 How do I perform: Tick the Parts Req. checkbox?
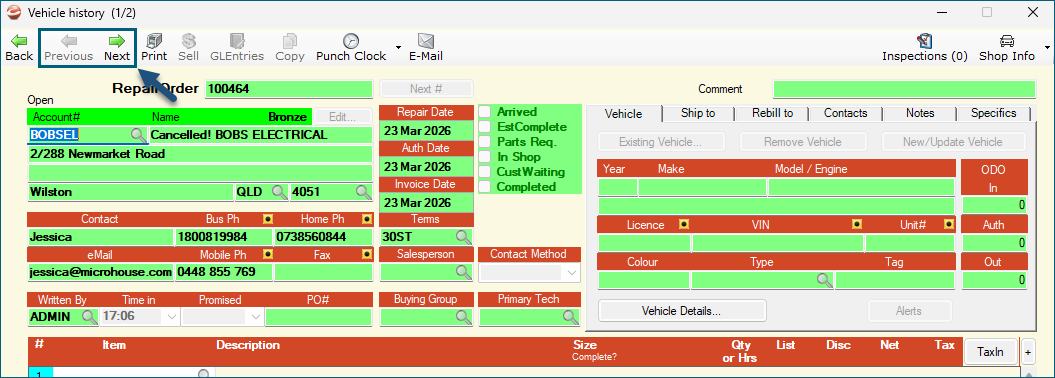pos(484,142)
